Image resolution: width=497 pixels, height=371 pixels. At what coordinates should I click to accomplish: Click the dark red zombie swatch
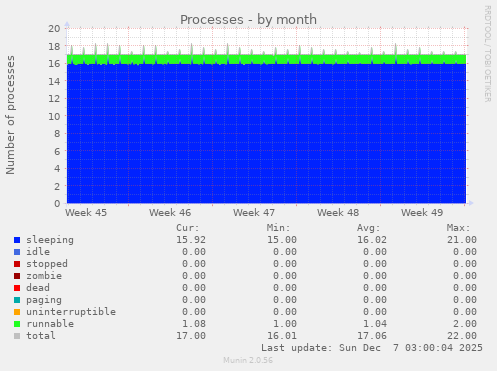pos(17,276)
